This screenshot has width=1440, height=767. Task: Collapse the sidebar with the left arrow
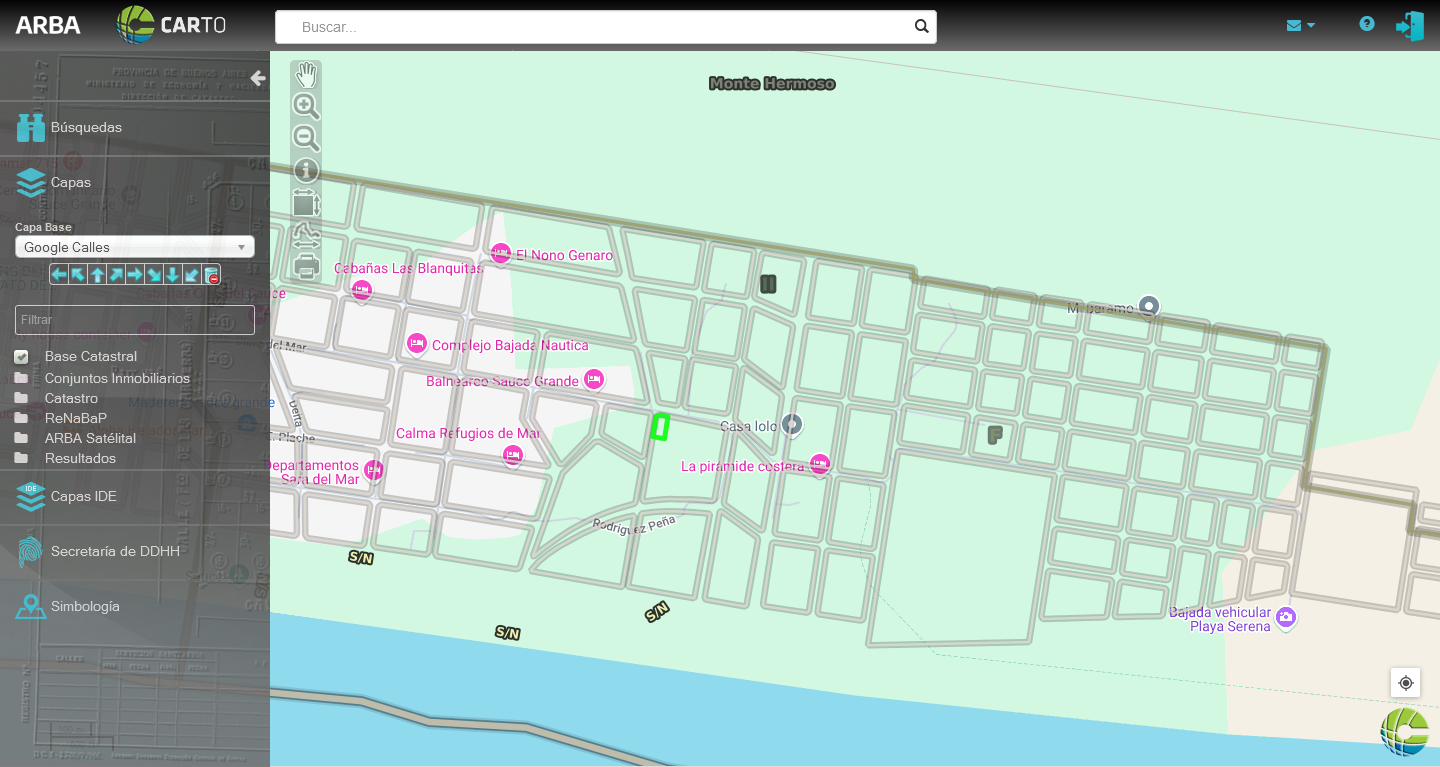tap(258, 78)
